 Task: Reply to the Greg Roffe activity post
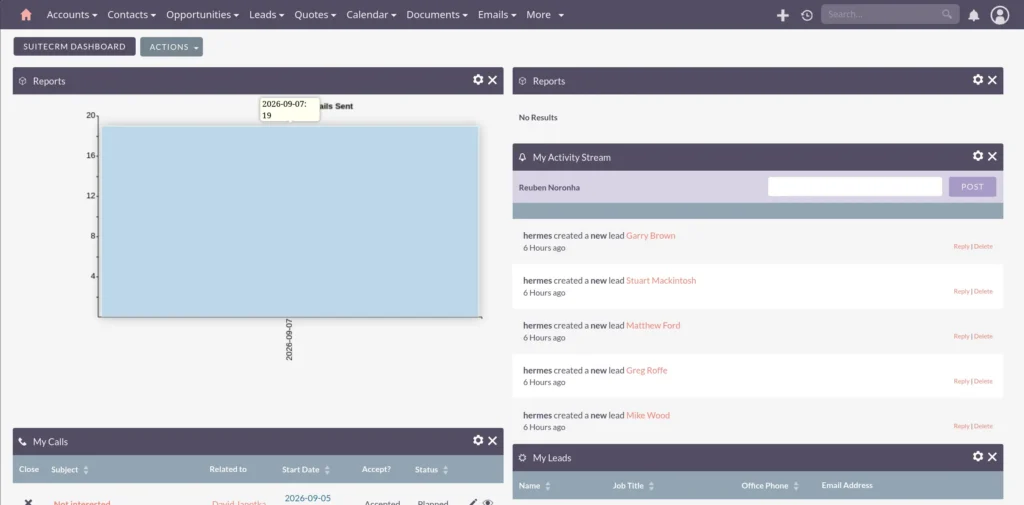tap(961, 381)
